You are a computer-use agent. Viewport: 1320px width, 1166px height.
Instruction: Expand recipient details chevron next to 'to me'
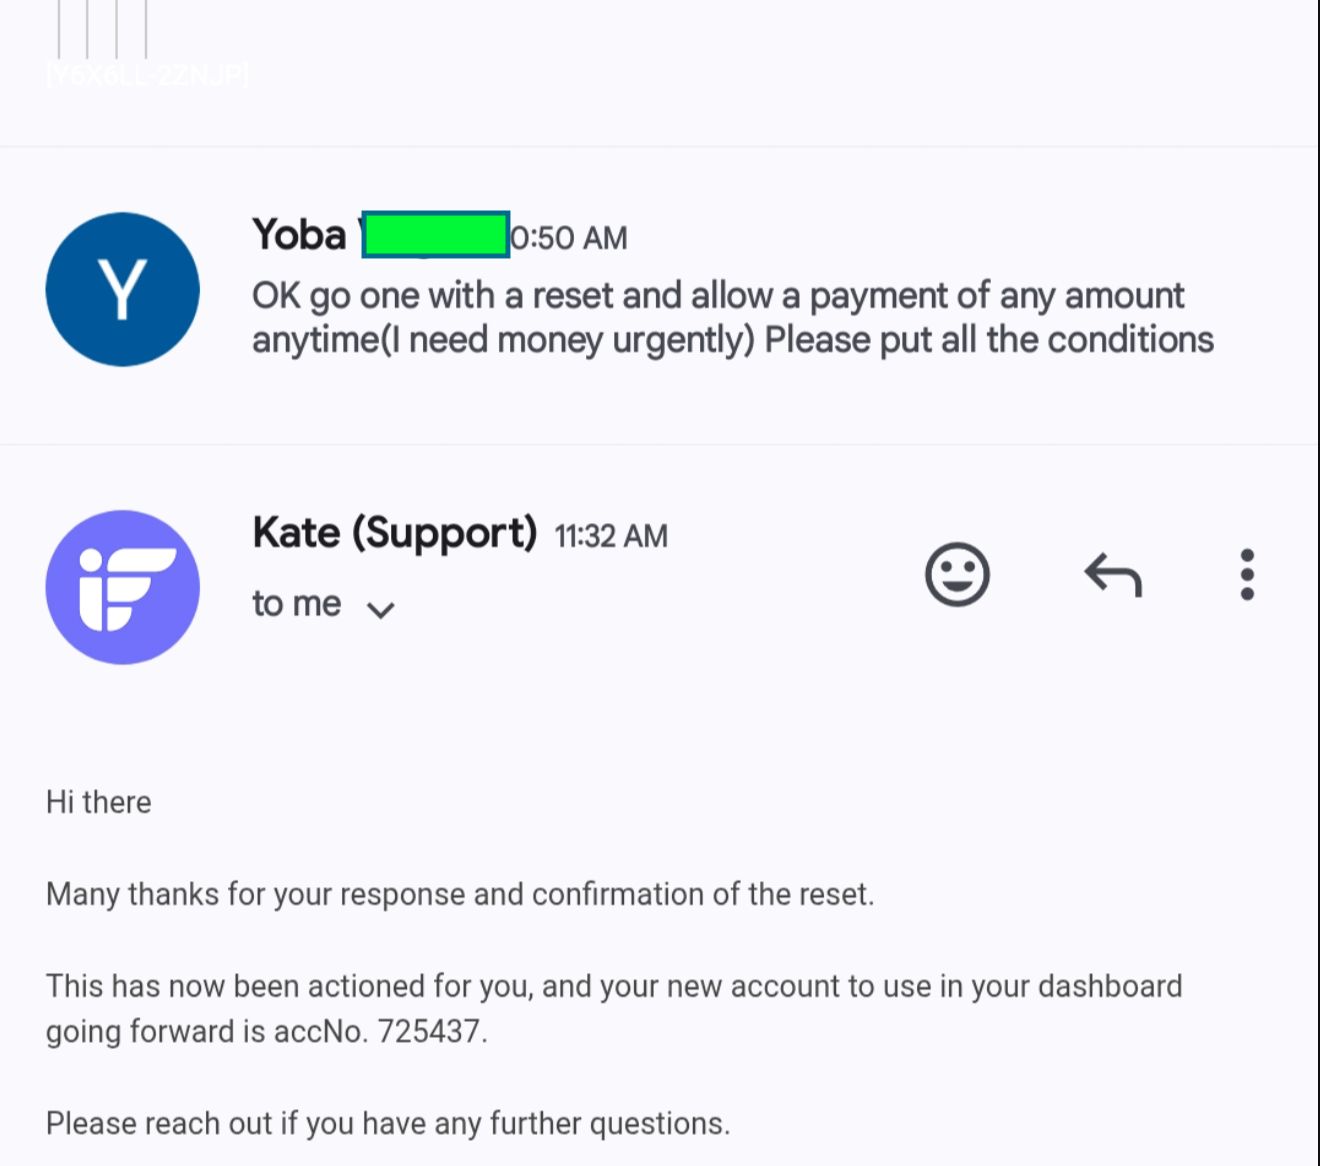click(x=381, y=609)
